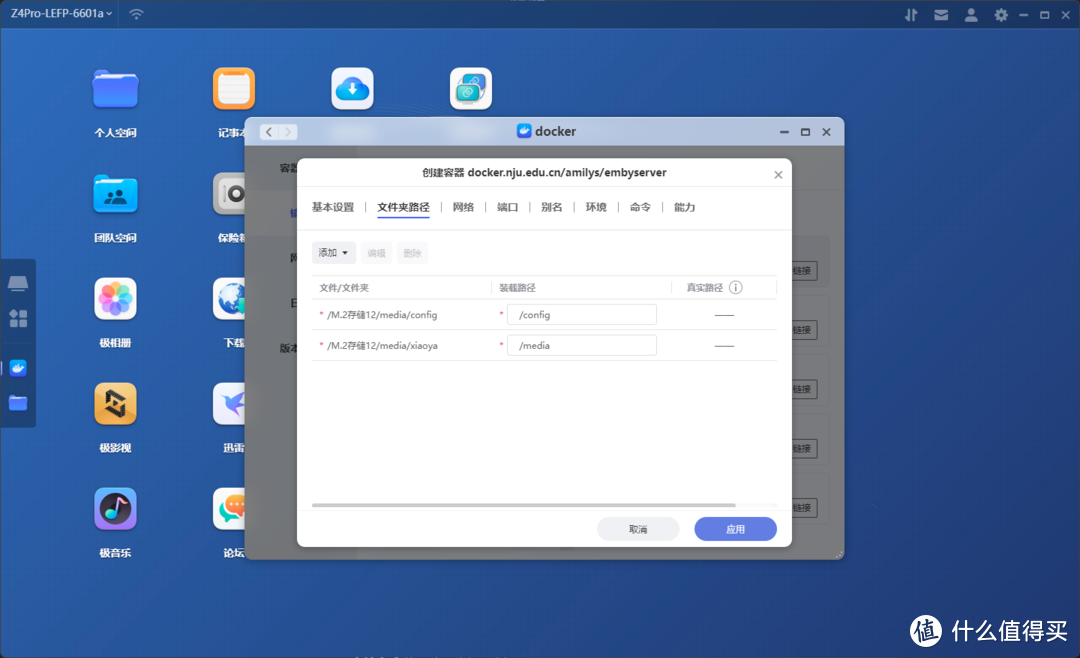Open the 端口 tab
Viewport: 1080px width, 658px height.
[508, 207]
